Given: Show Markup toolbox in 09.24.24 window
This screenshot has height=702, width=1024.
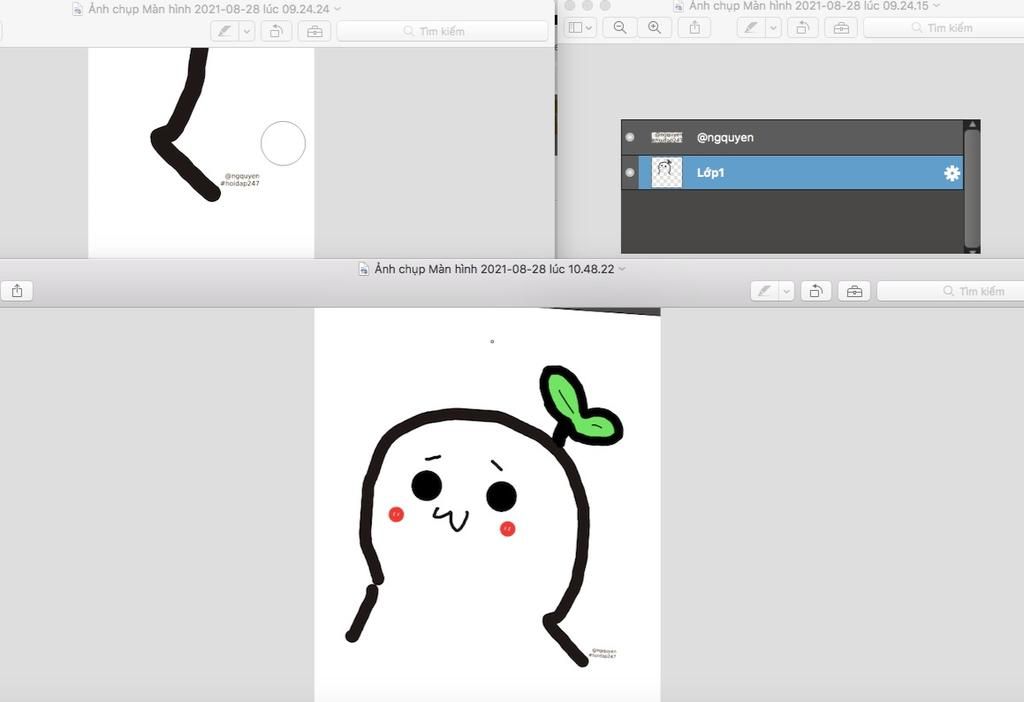Looking at the screenshot, I should click(315, 31).
